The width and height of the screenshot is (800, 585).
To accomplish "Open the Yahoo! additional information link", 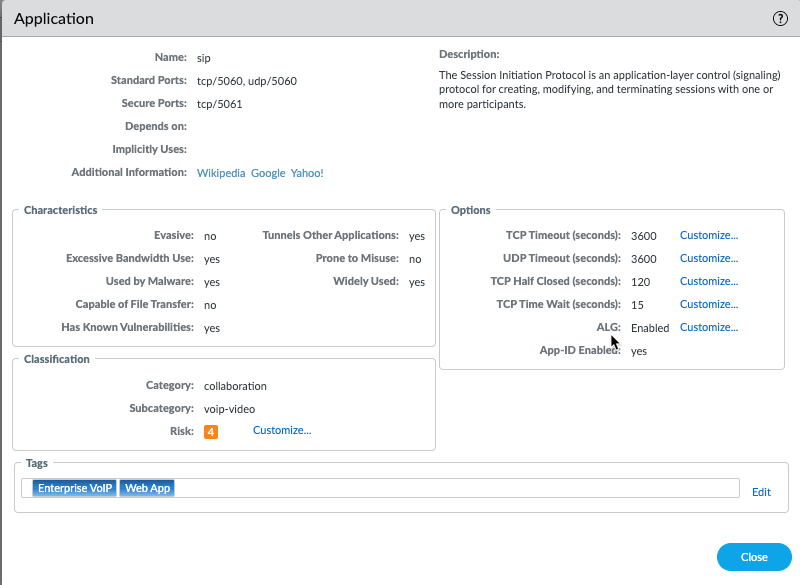I will (307, 173).
